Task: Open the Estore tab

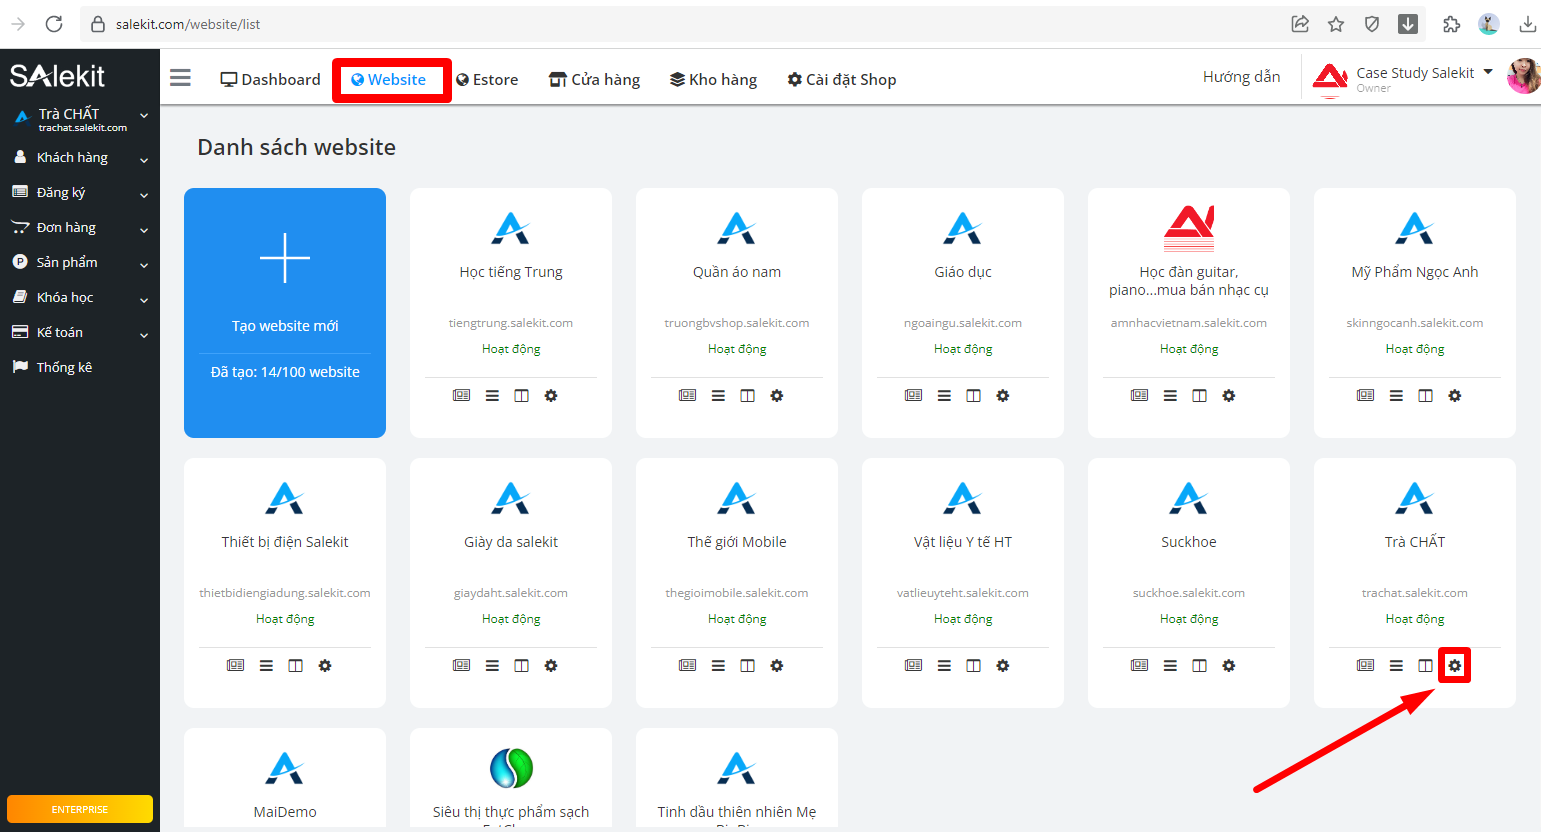Action: (x=487, y=80)
